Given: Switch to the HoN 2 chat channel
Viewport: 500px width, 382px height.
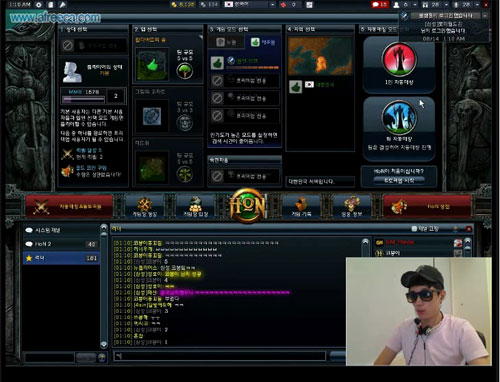Looking at the screenshot, I should tap(61, 244).
